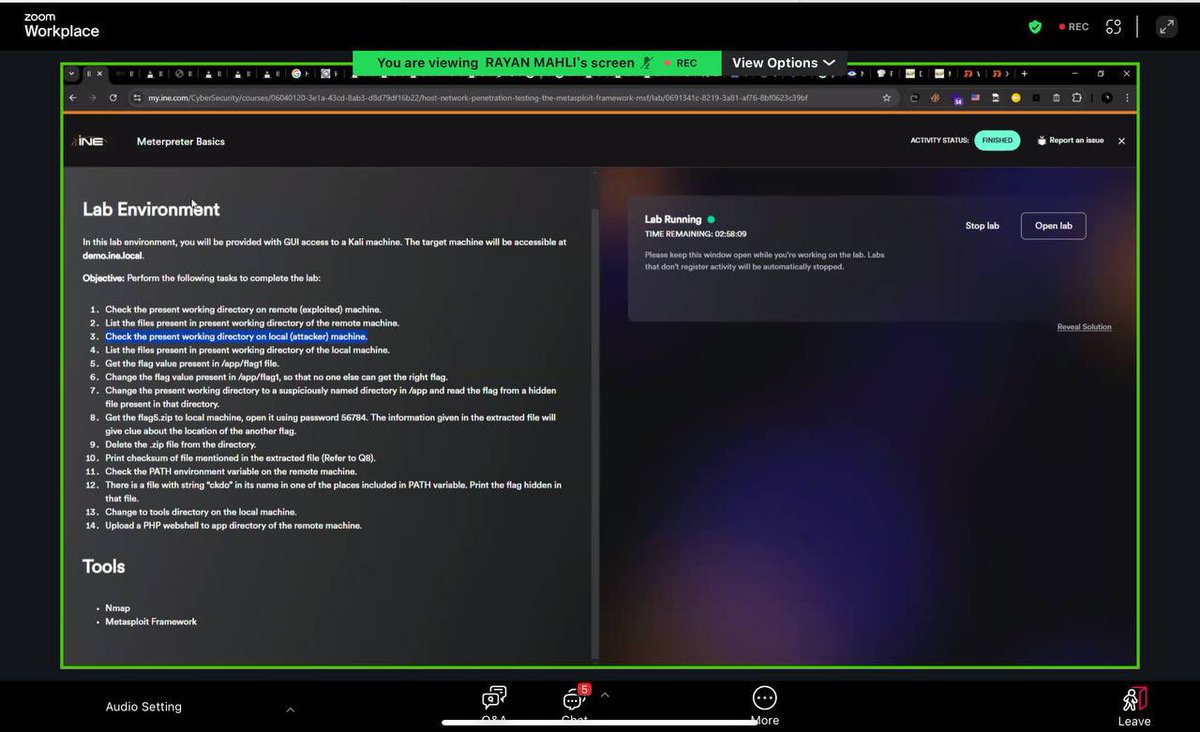Open a new browser tab with plus
The height and width of the screenshot is (732, 1200).
[x=1024, y=73]
